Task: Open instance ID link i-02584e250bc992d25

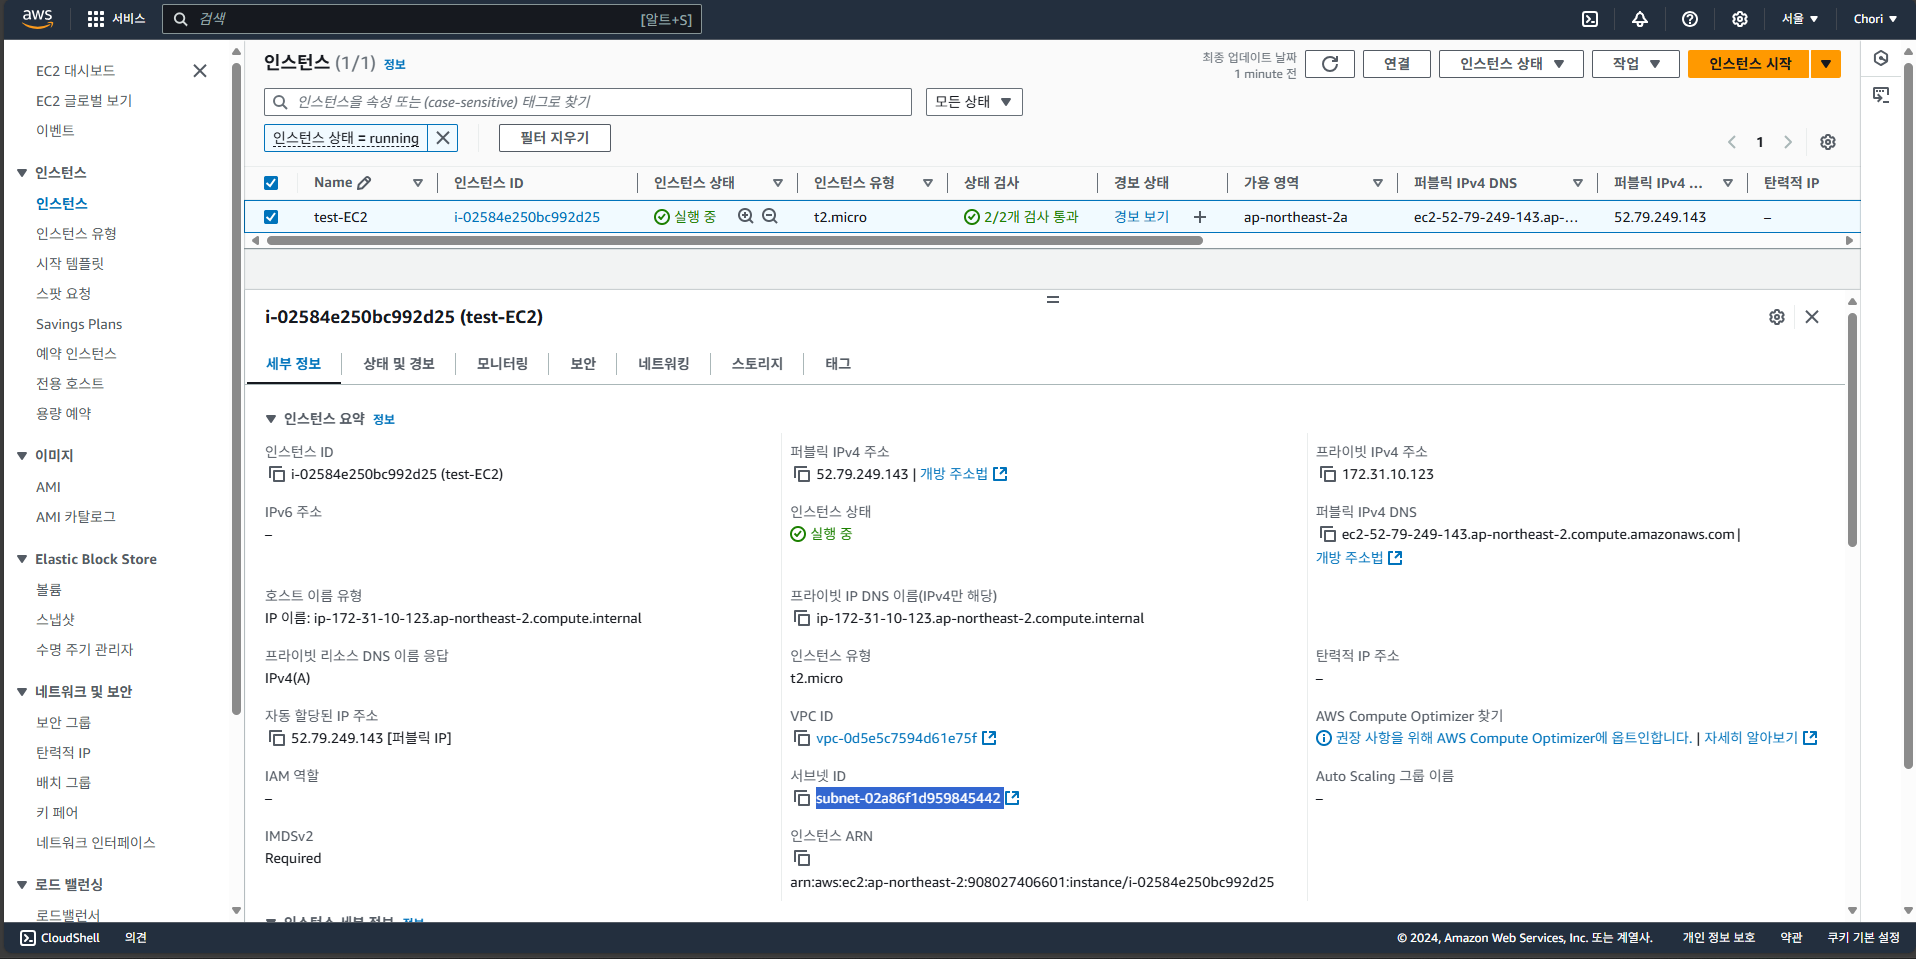Action: (x=527, y=217)
